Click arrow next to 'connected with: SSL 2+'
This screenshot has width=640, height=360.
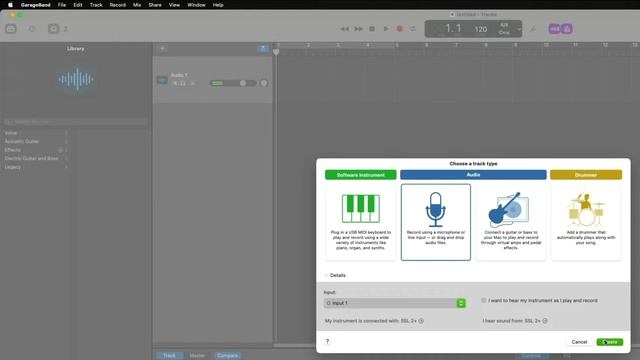click(421, 321)
